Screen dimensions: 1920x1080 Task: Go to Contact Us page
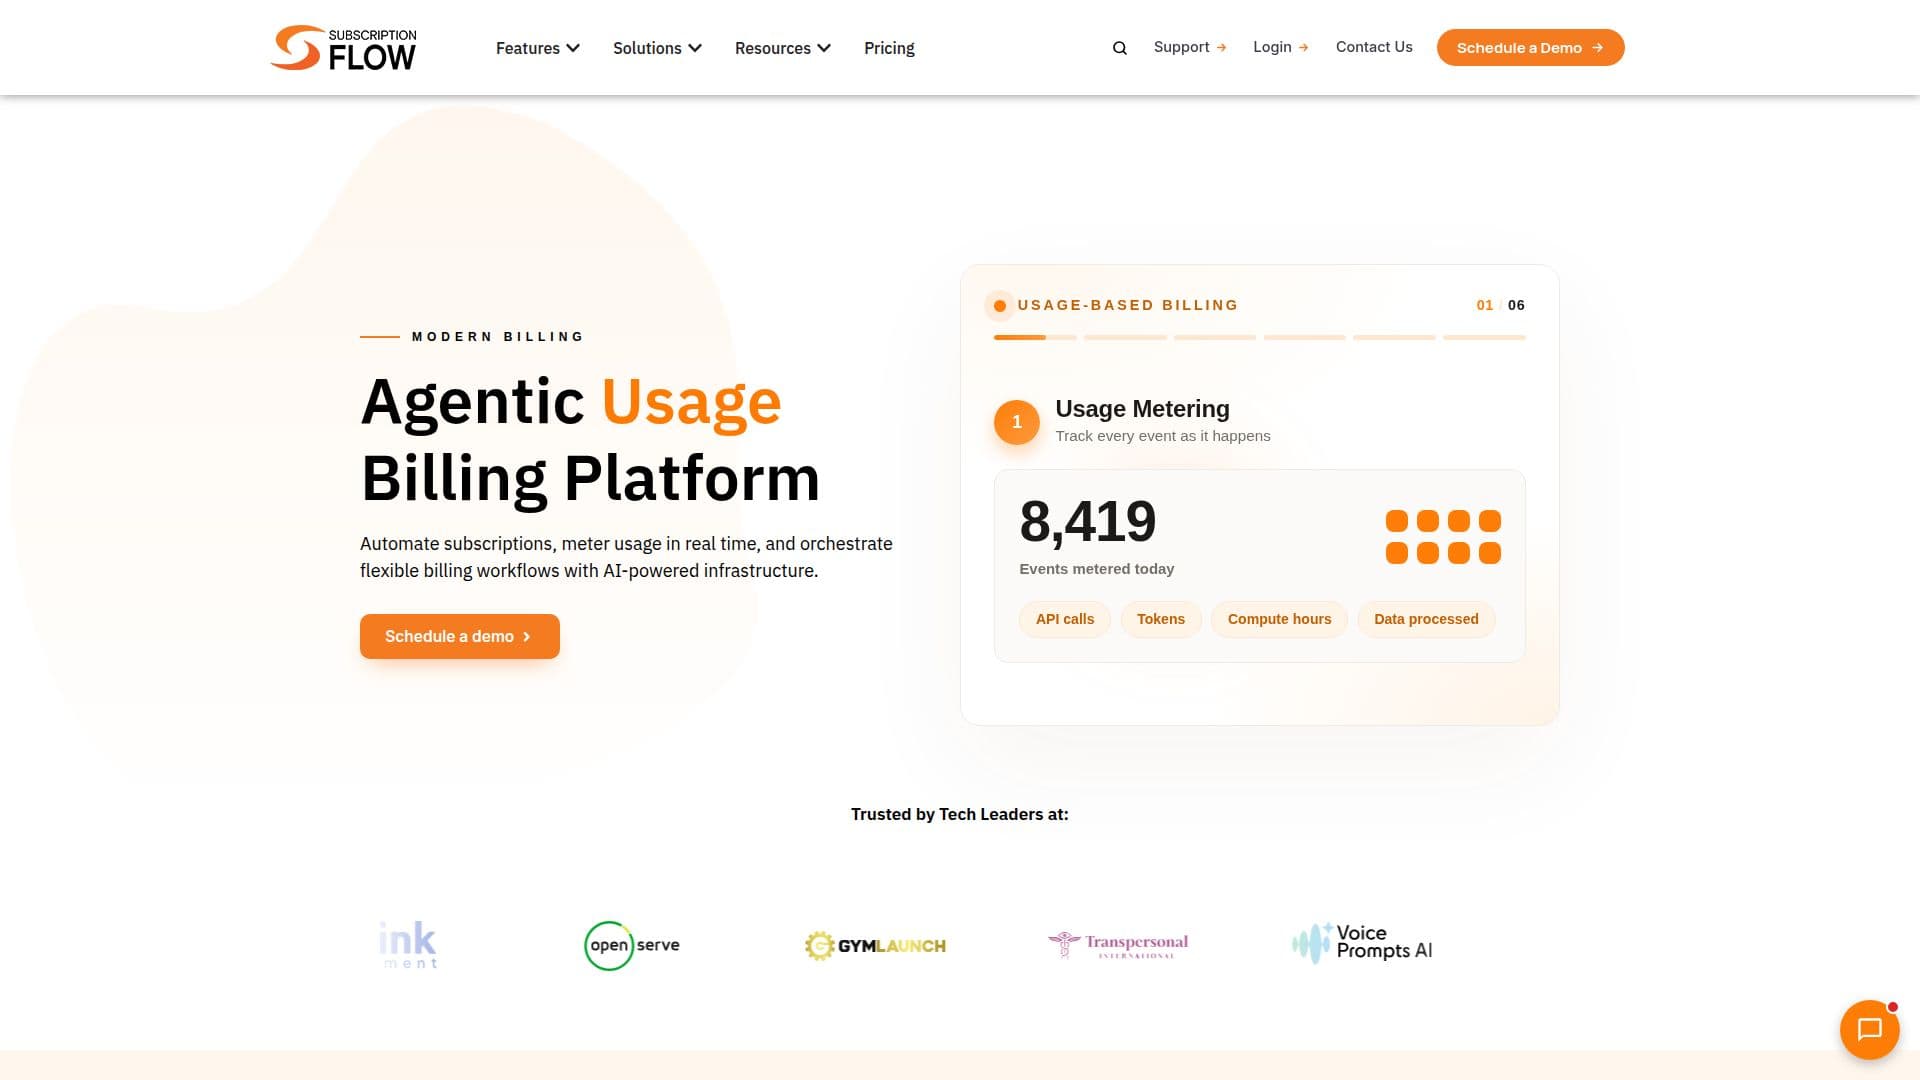click(1374, 47)
